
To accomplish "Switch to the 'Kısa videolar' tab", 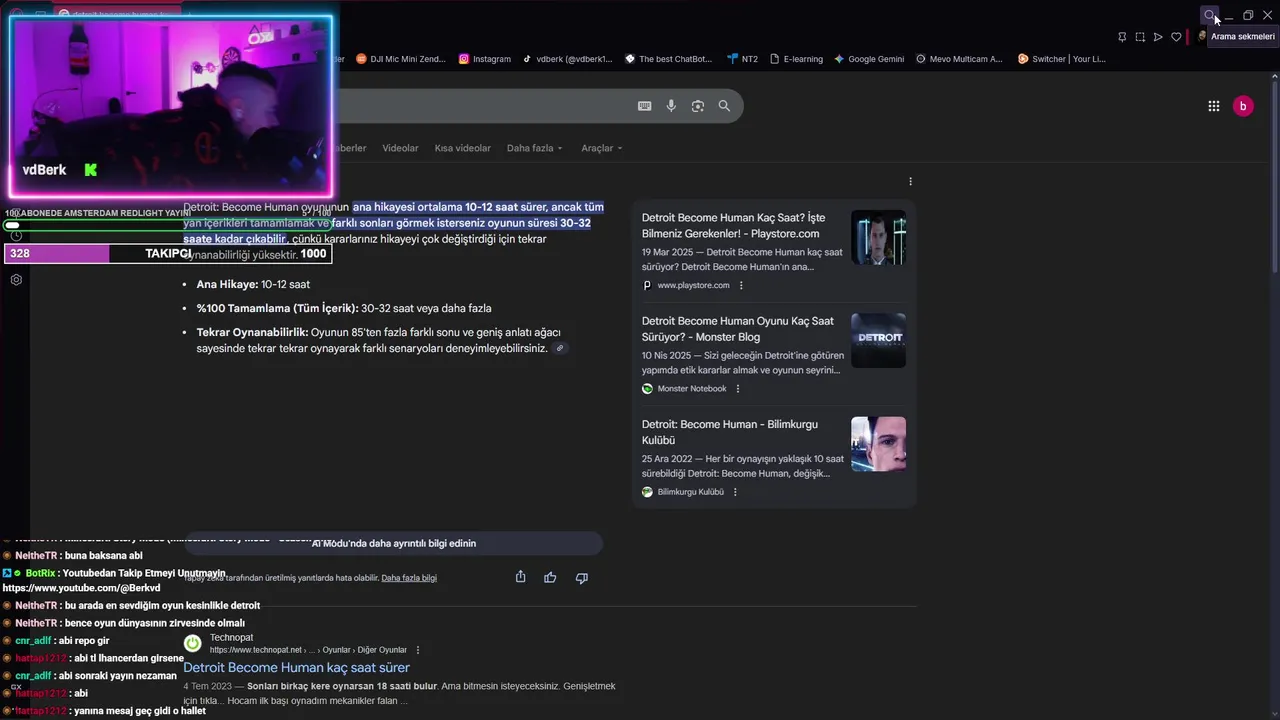I will tap(463, 148).
